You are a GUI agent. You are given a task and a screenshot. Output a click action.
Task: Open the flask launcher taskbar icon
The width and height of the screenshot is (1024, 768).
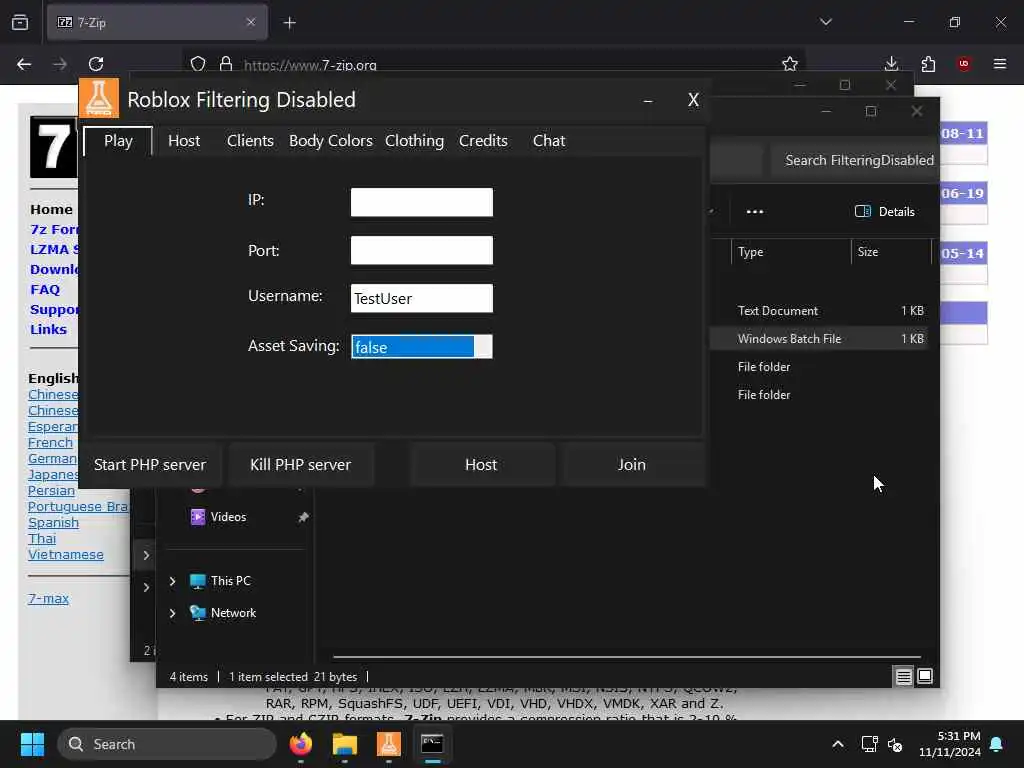(x=389, y=744)
